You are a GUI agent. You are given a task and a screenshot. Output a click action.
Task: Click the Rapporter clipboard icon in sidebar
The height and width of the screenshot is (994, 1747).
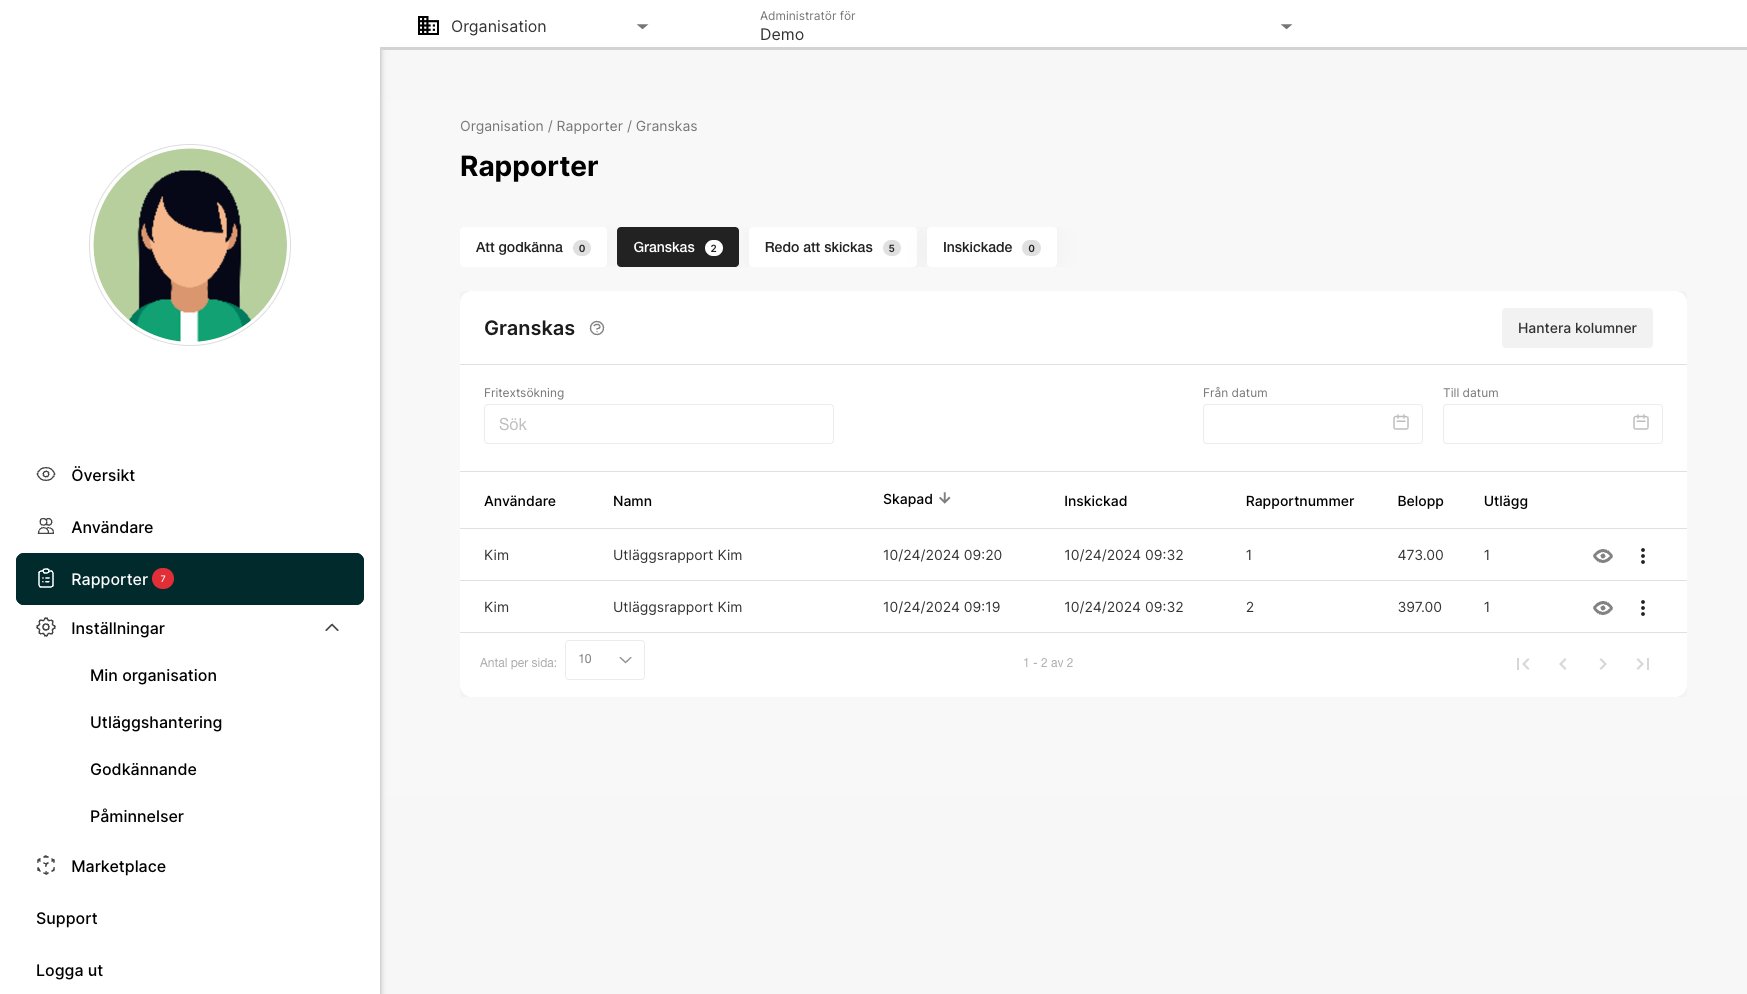click(46, 578)
